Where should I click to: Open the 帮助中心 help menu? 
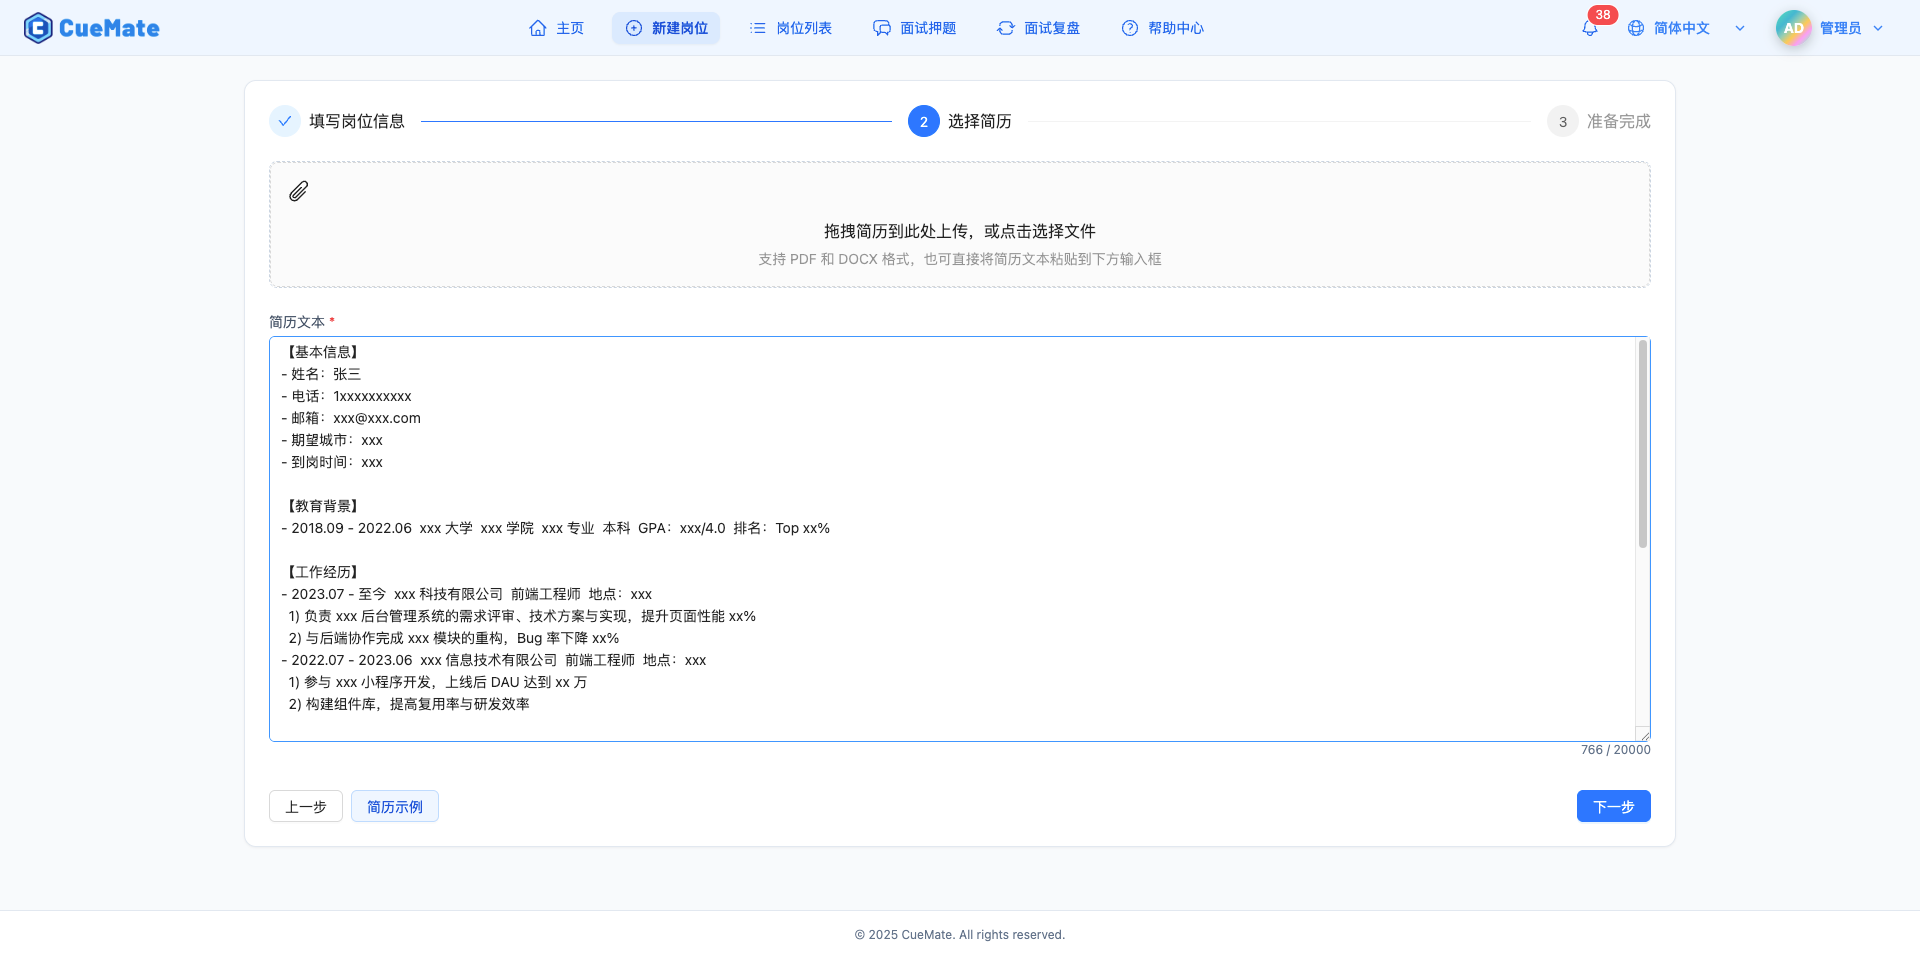[1162, 28]
